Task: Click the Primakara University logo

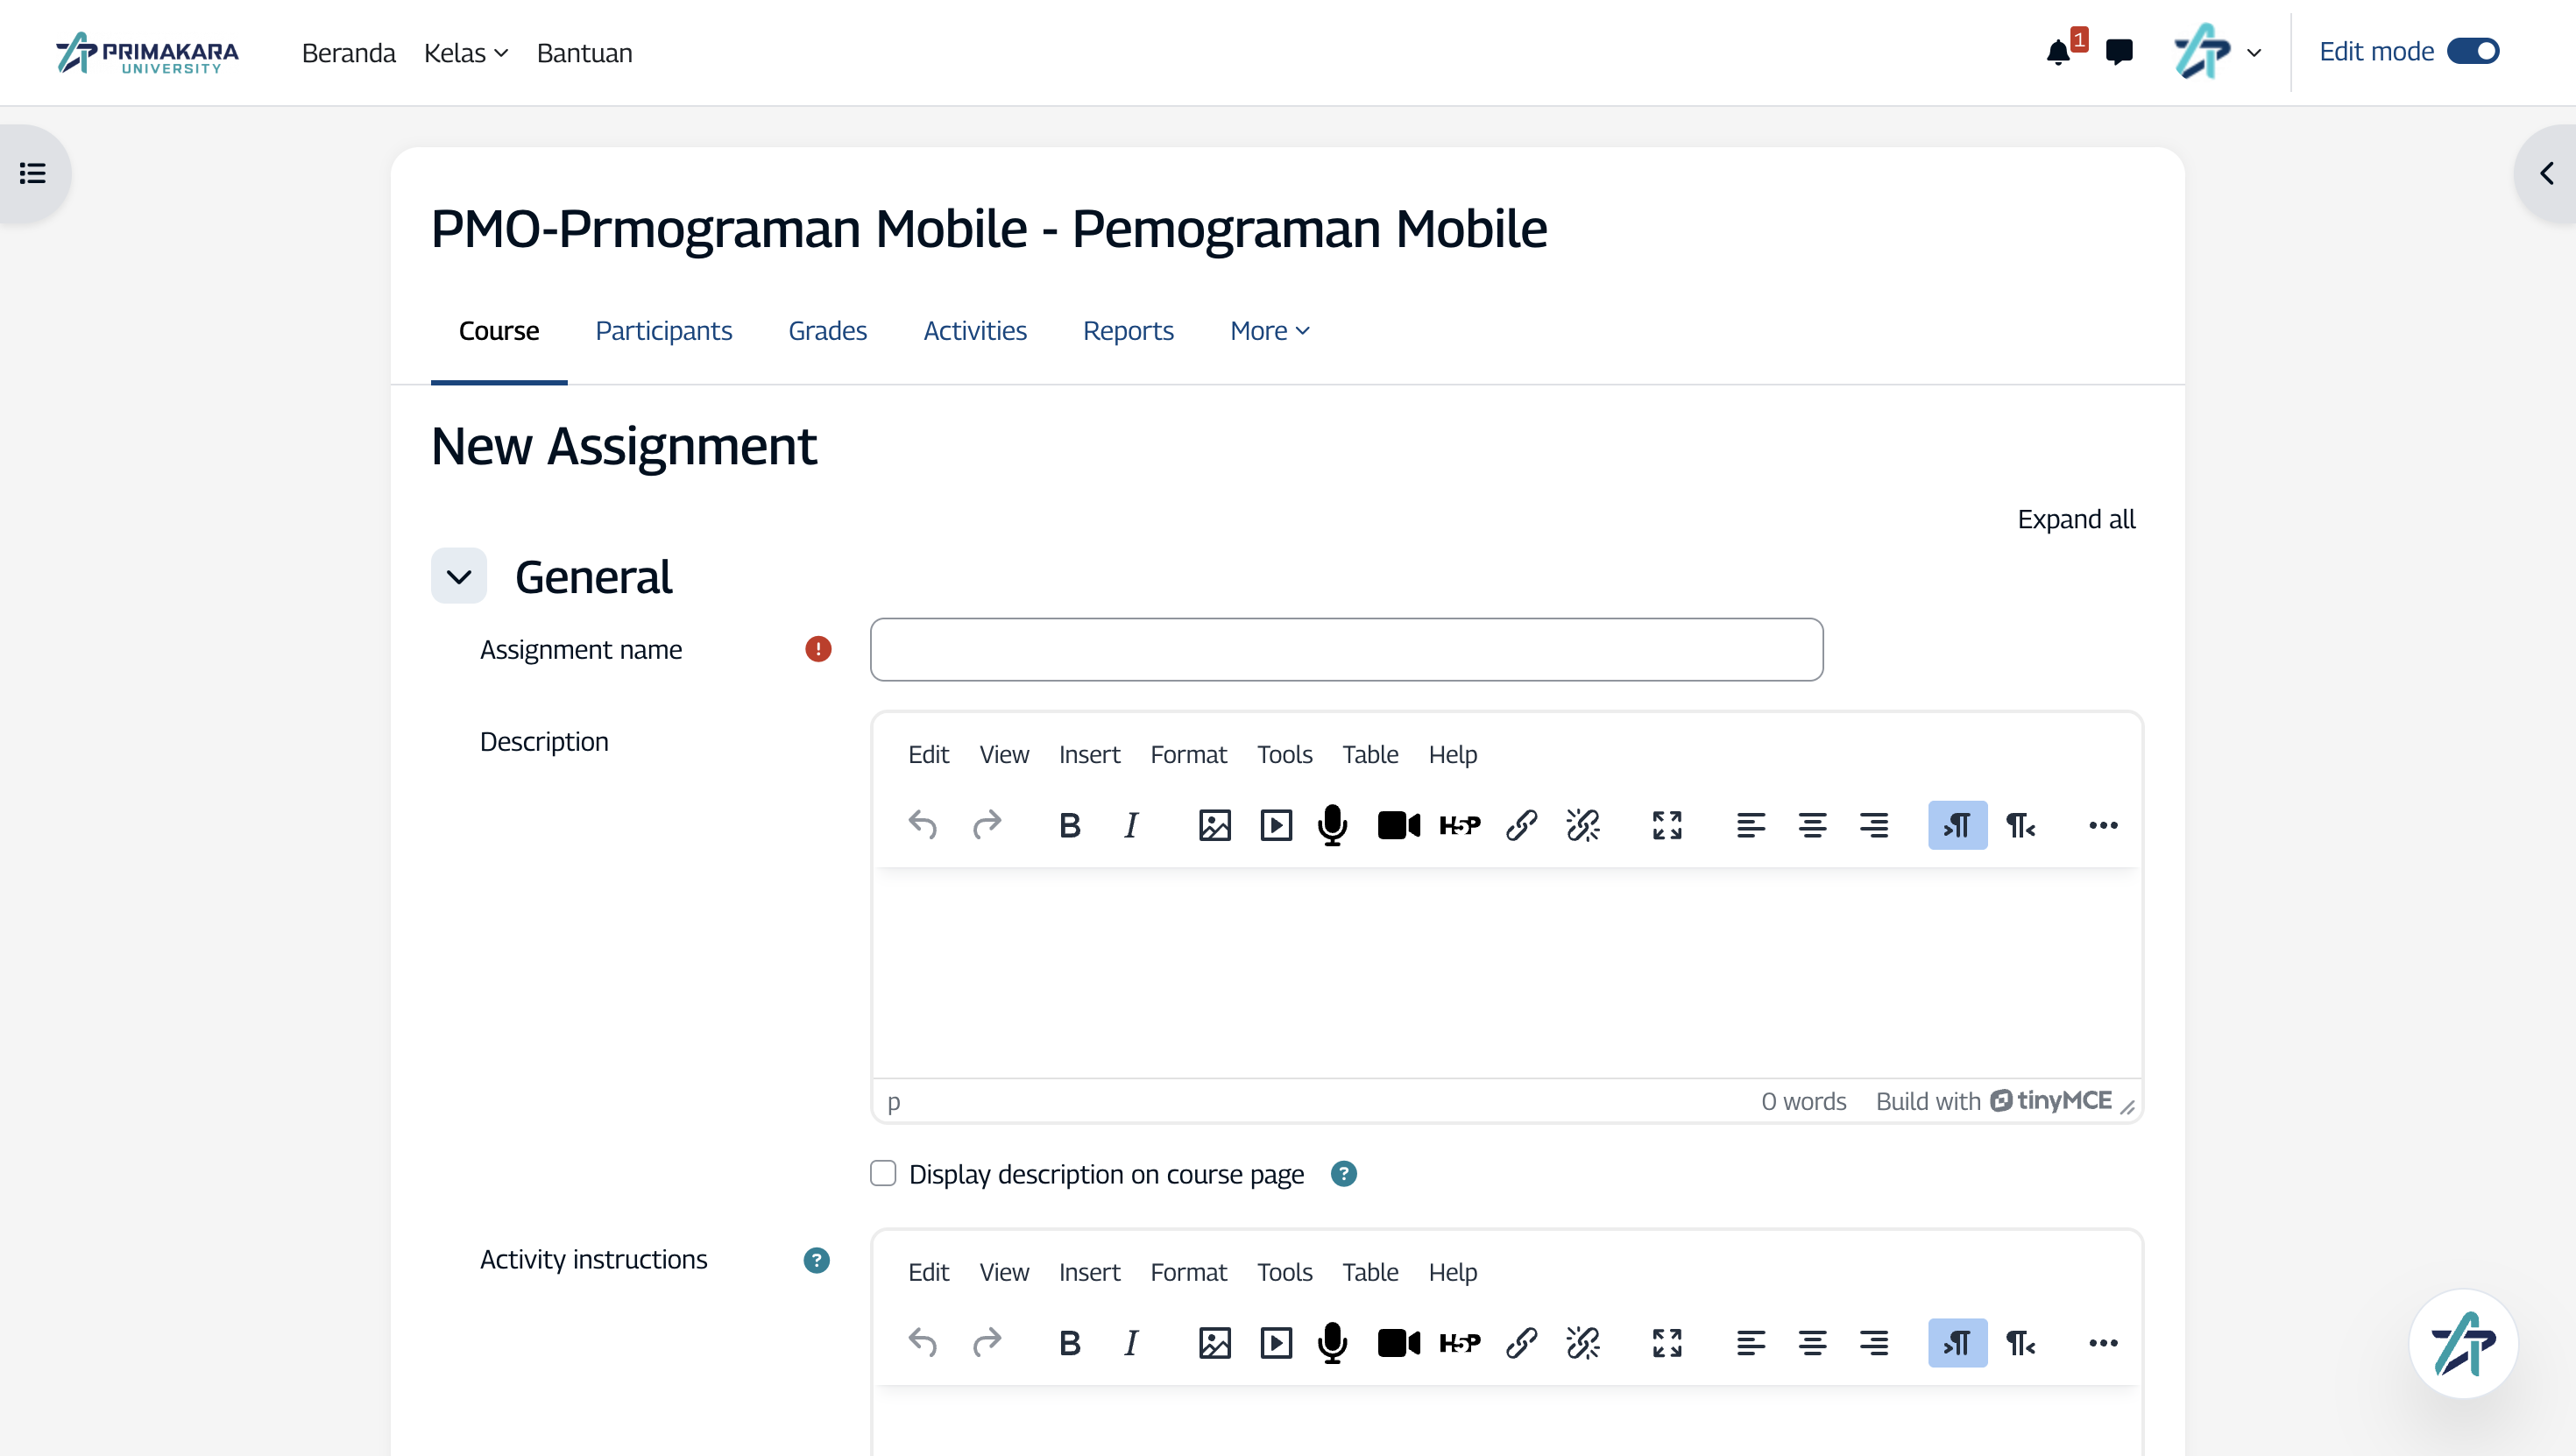Action: point(148,52)
